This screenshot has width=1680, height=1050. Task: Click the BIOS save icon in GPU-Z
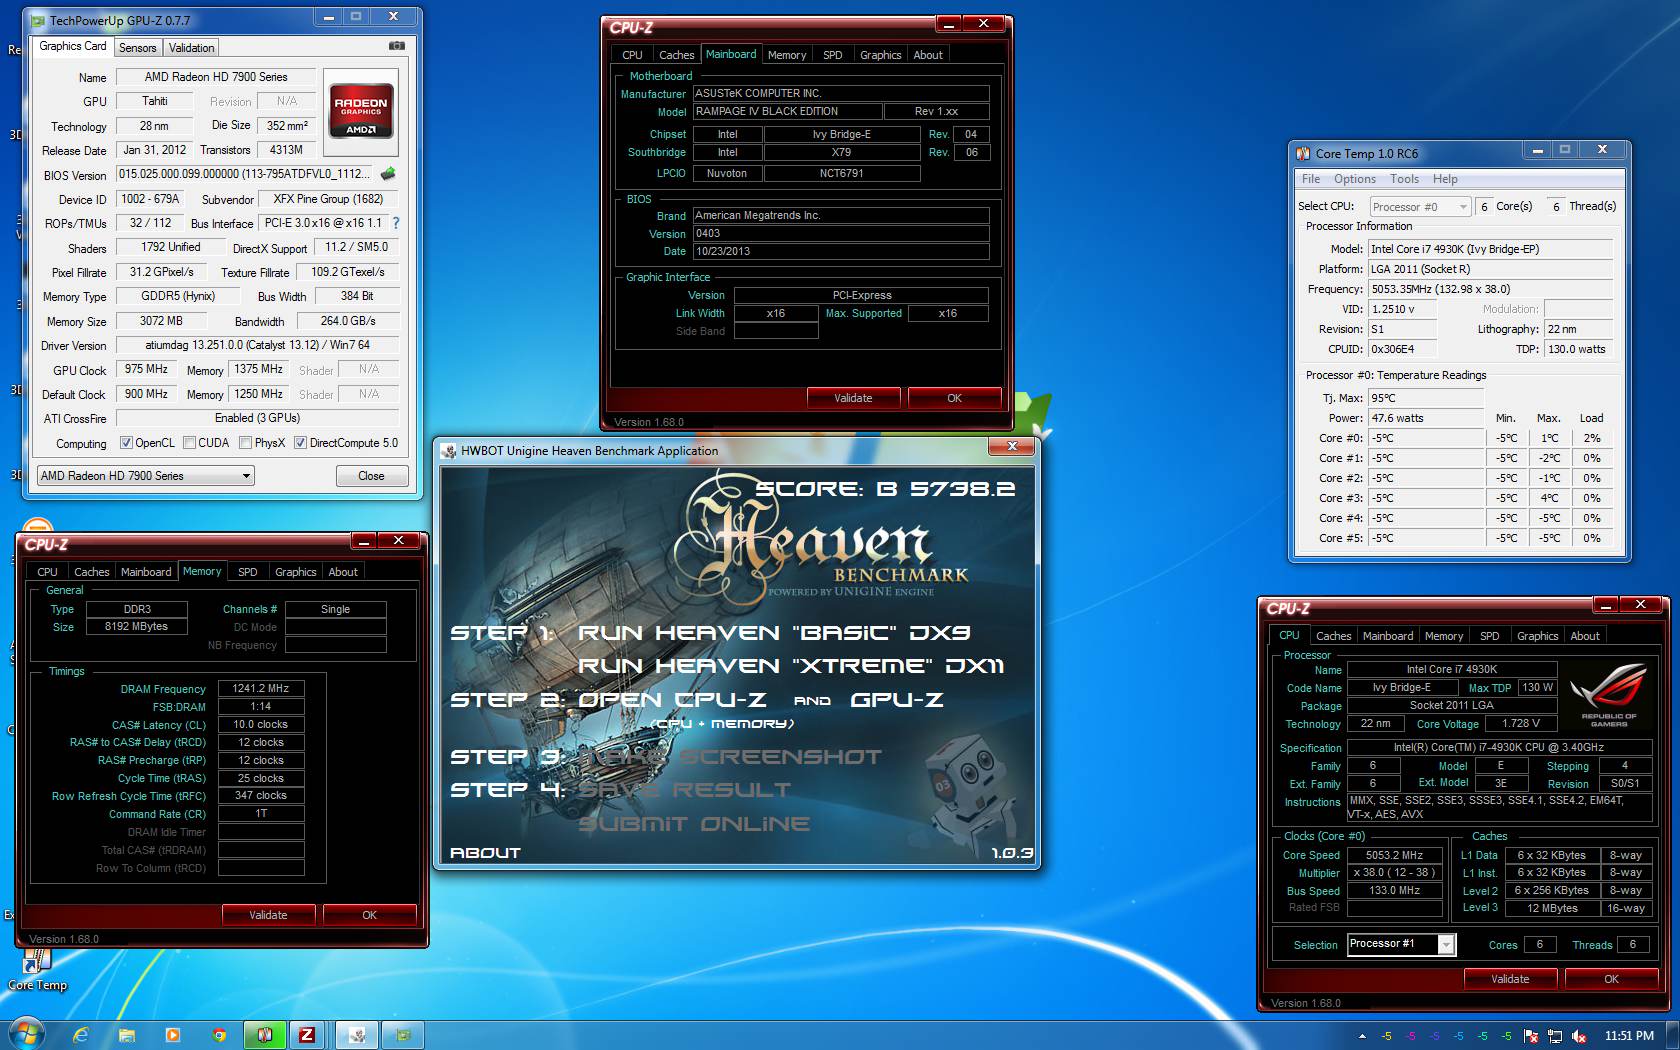coord(388,174)
